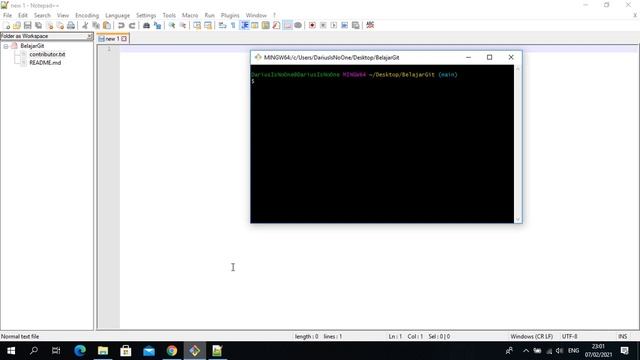Toggle synchronized horizontal scrolling
This screenshot has width=640, height=360.
[208, 25]
